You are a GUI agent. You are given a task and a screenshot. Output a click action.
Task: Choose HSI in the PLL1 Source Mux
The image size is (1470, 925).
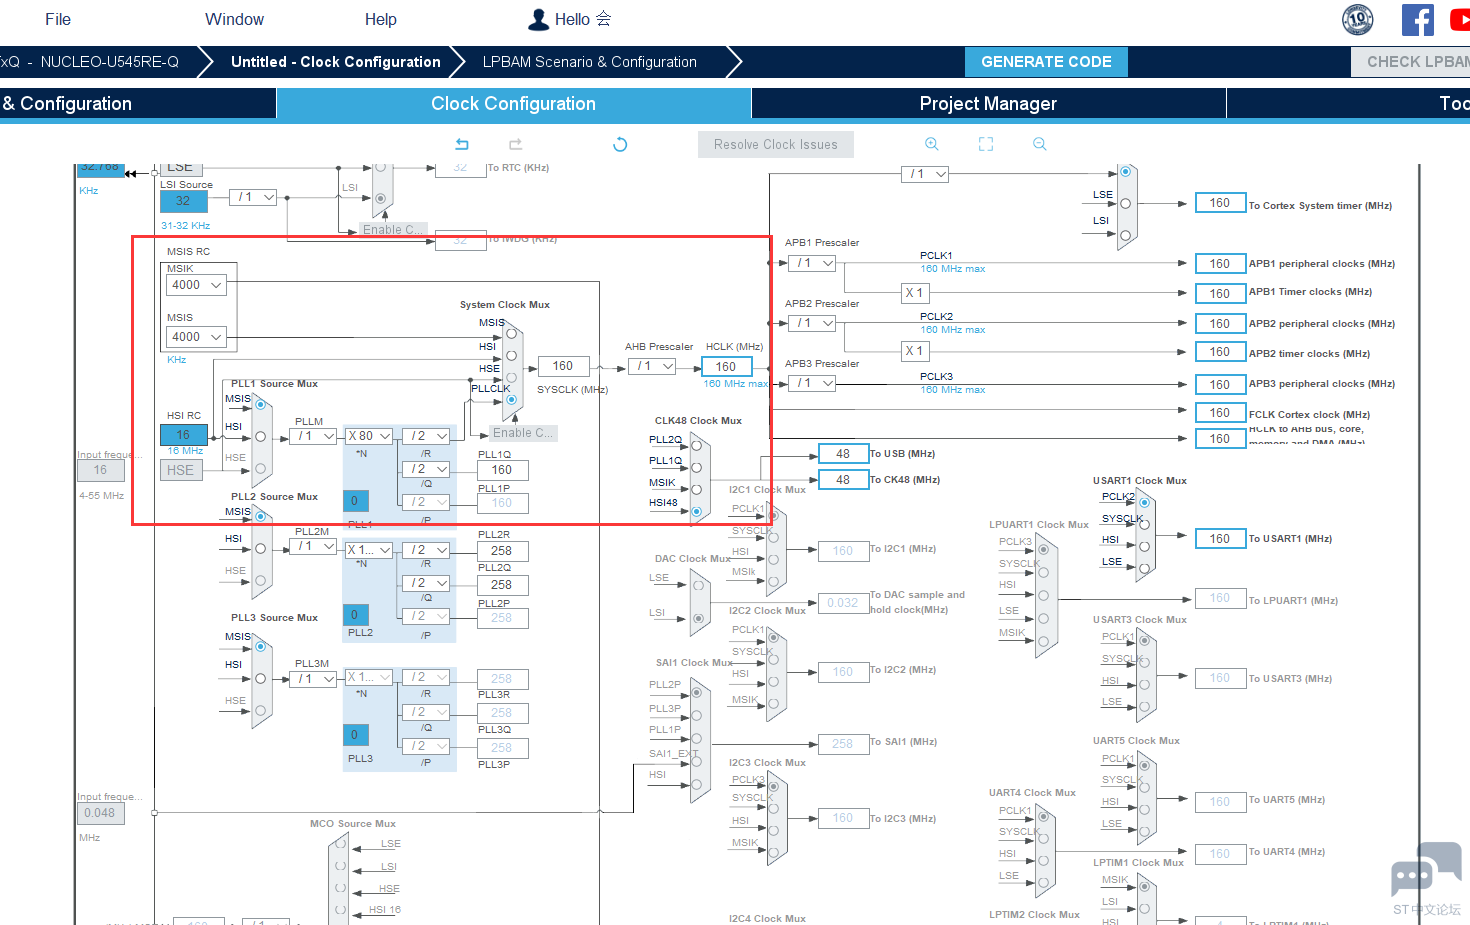(260, 436)
